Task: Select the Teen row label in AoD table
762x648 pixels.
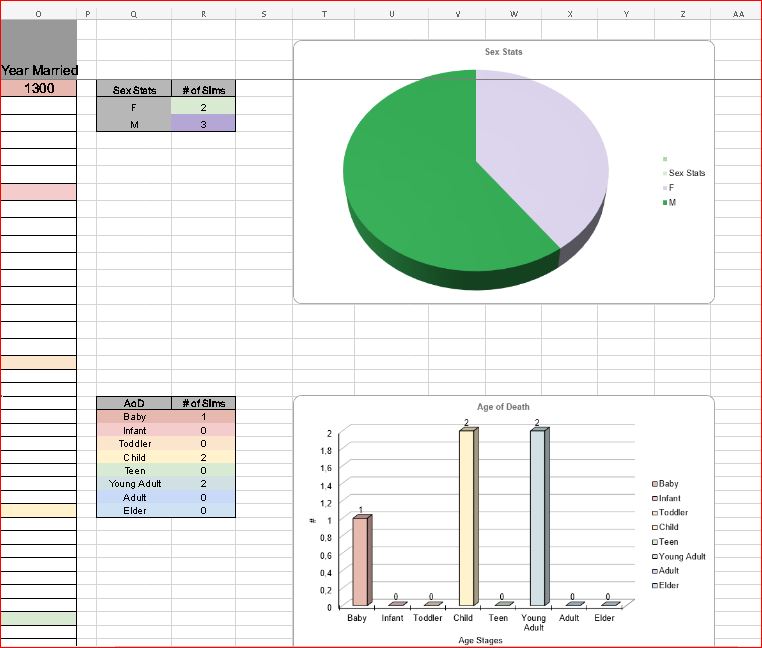Action: point(134,470)
